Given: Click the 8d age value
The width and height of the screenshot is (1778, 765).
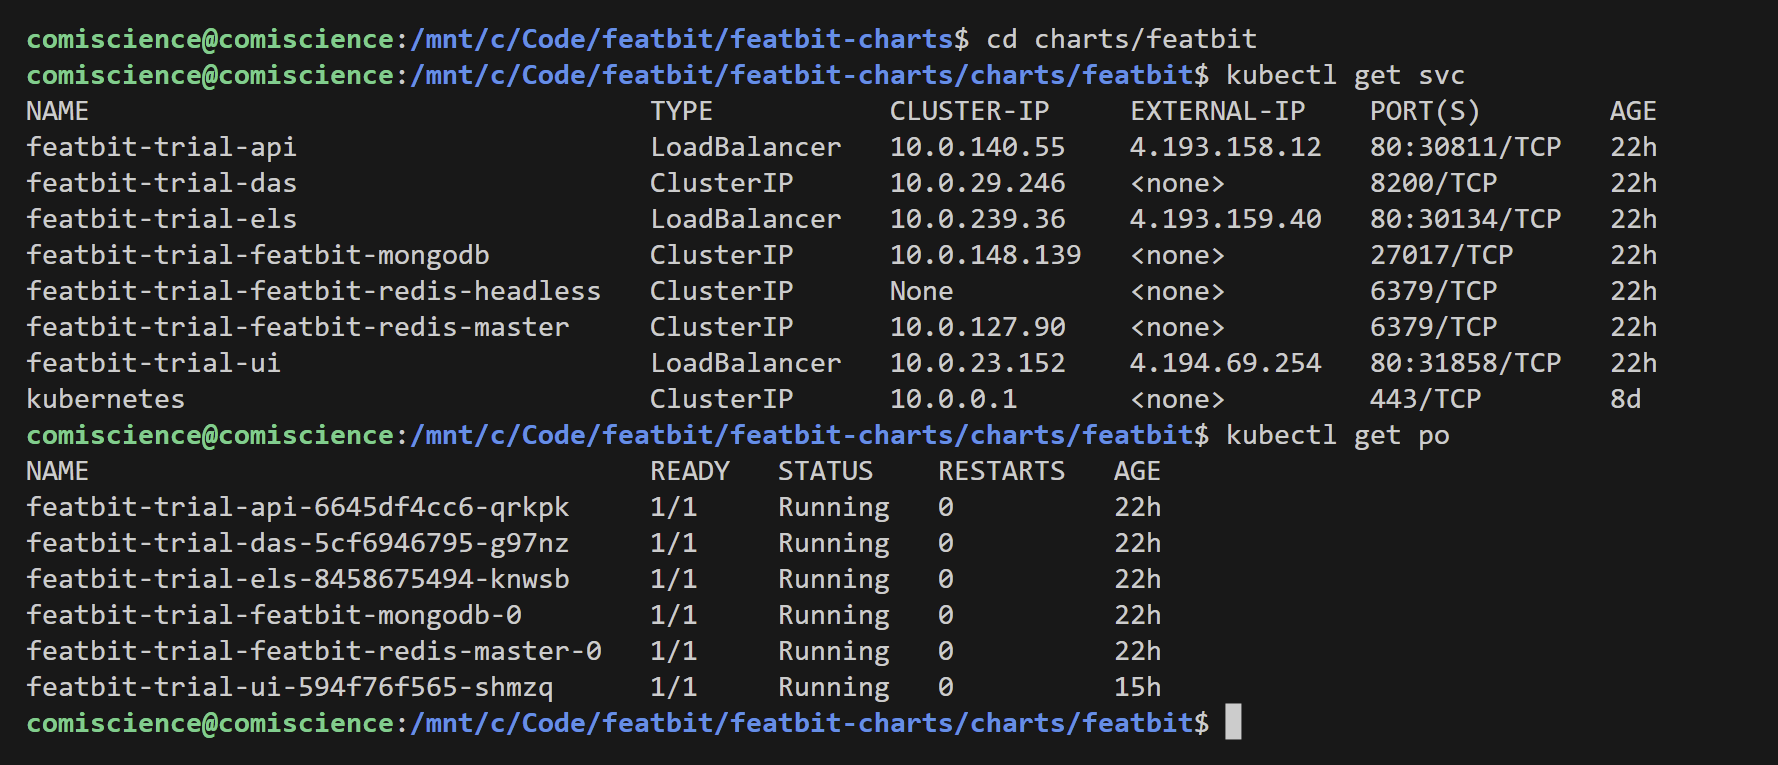Looking at the screenshot, I should (1625, 399).
